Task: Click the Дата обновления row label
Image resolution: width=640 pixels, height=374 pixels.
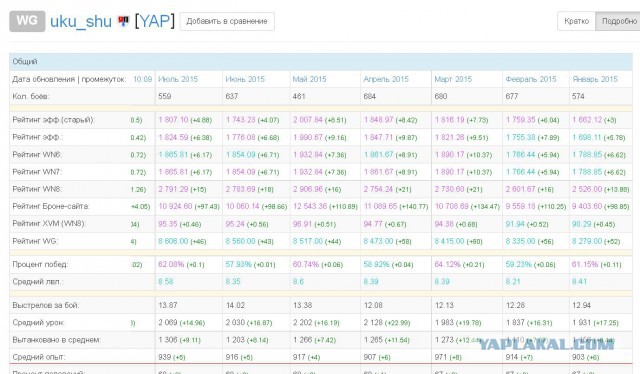Action: pos(69,79)
